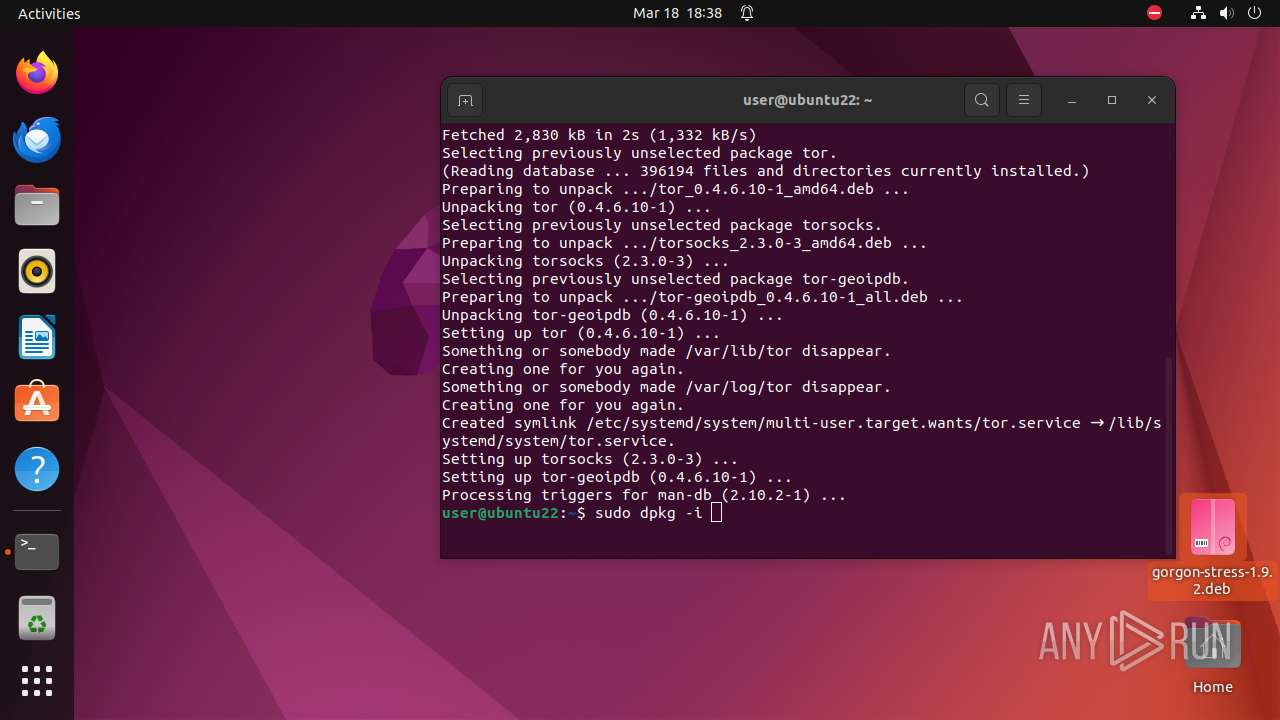Click the line 'Fetched 2,830 kB in 2s'

pyautogui.click(x=599, y=135)
